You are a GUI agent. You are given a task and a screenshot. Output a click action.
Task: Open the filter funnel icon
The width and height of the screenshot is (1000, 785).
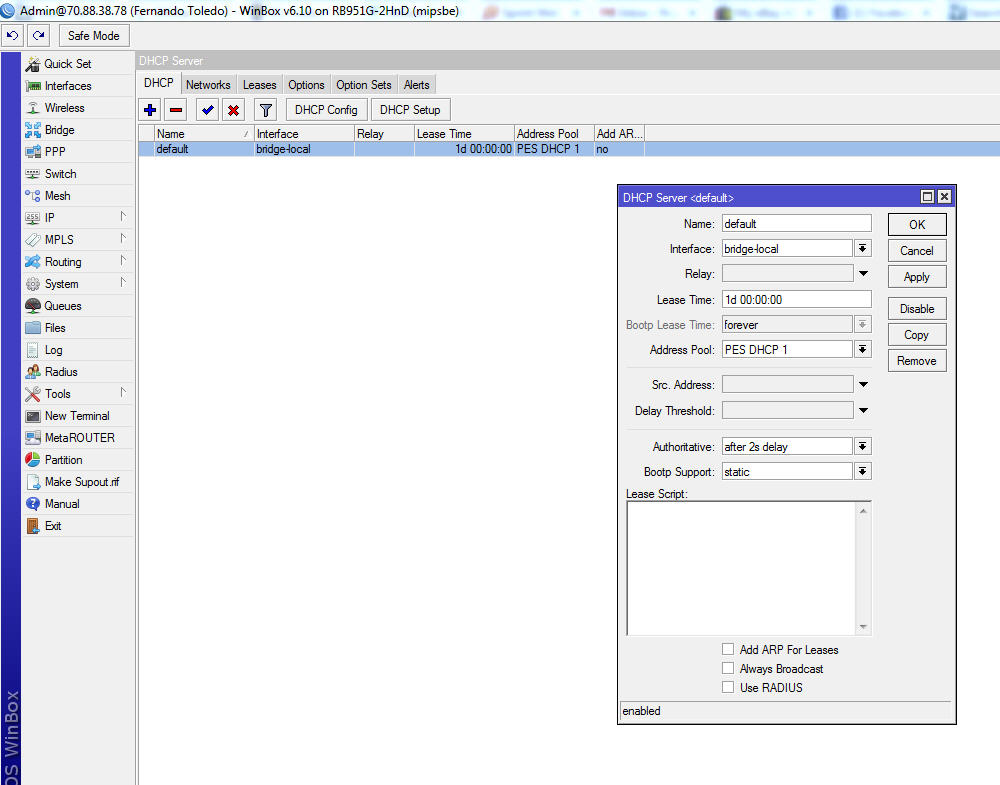pos(265,110)
